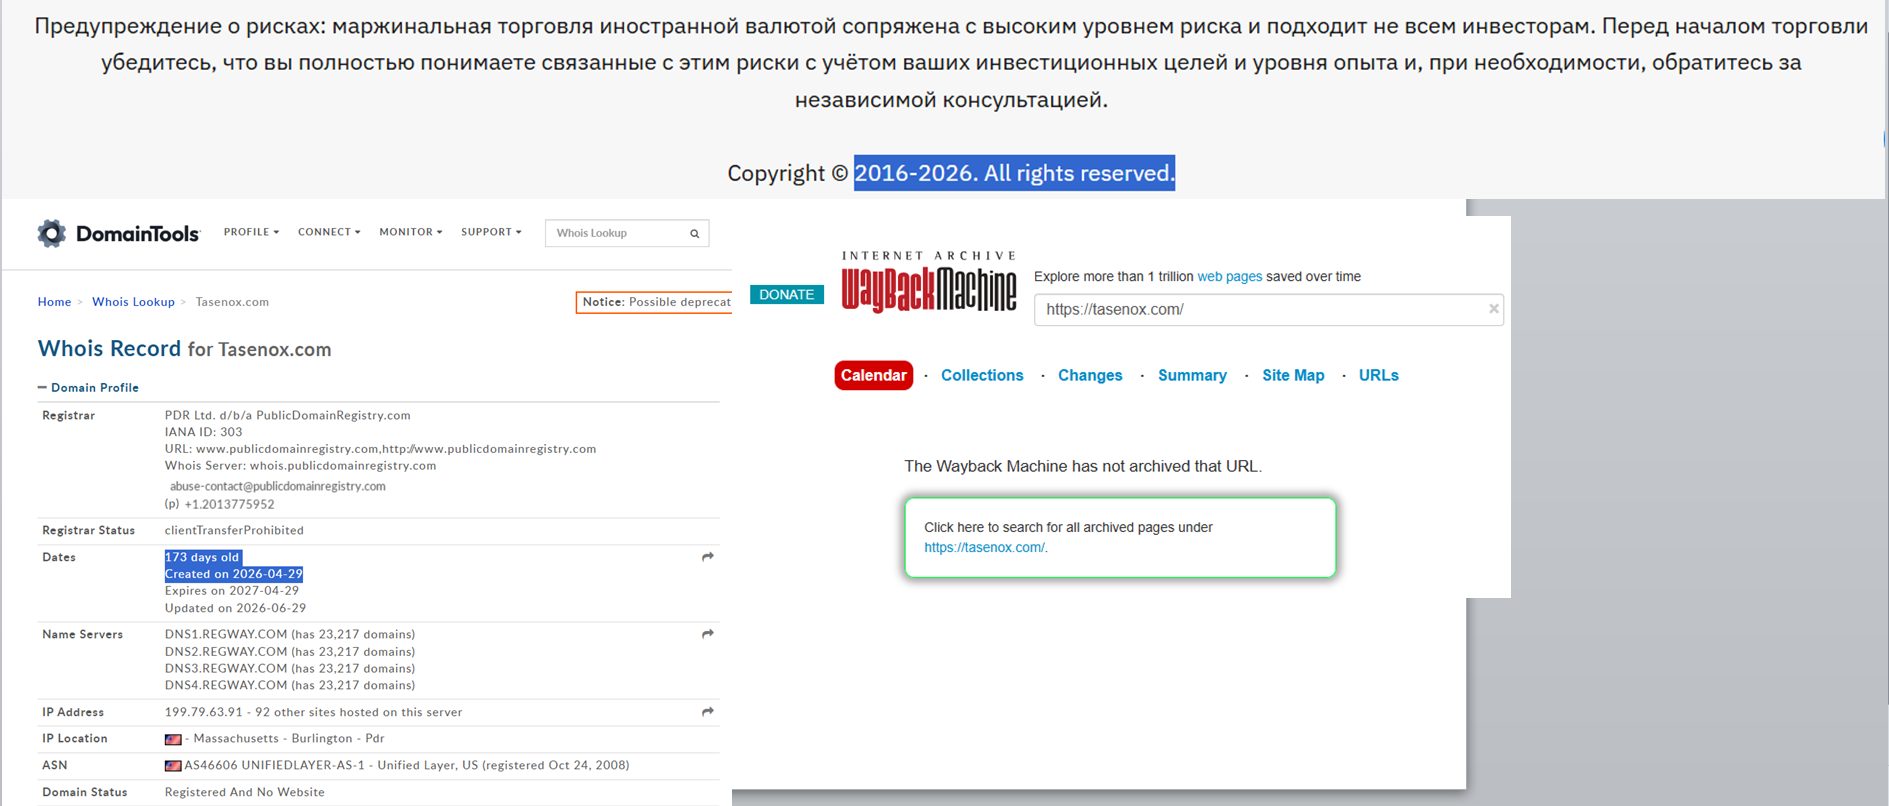
Task: Click the '173 days old' text
Action: click(202, 558)
